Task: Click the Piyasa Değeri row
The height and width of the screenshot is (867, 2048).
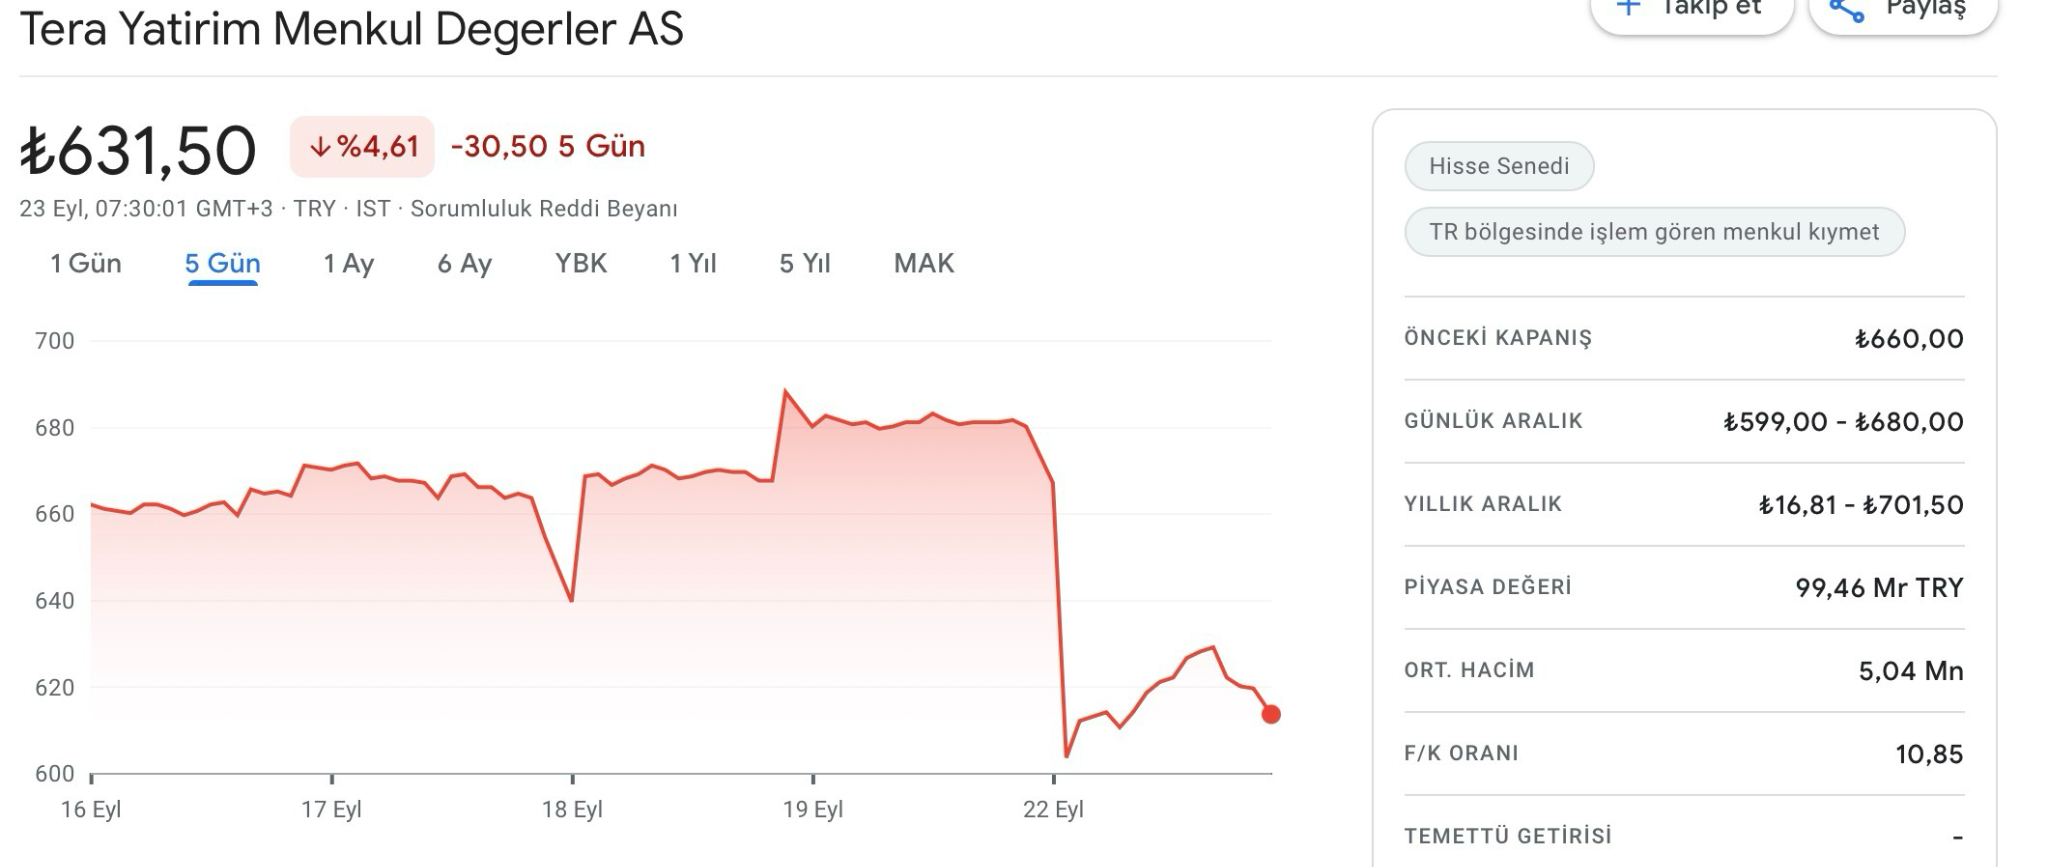Action: pos(1684,587)
